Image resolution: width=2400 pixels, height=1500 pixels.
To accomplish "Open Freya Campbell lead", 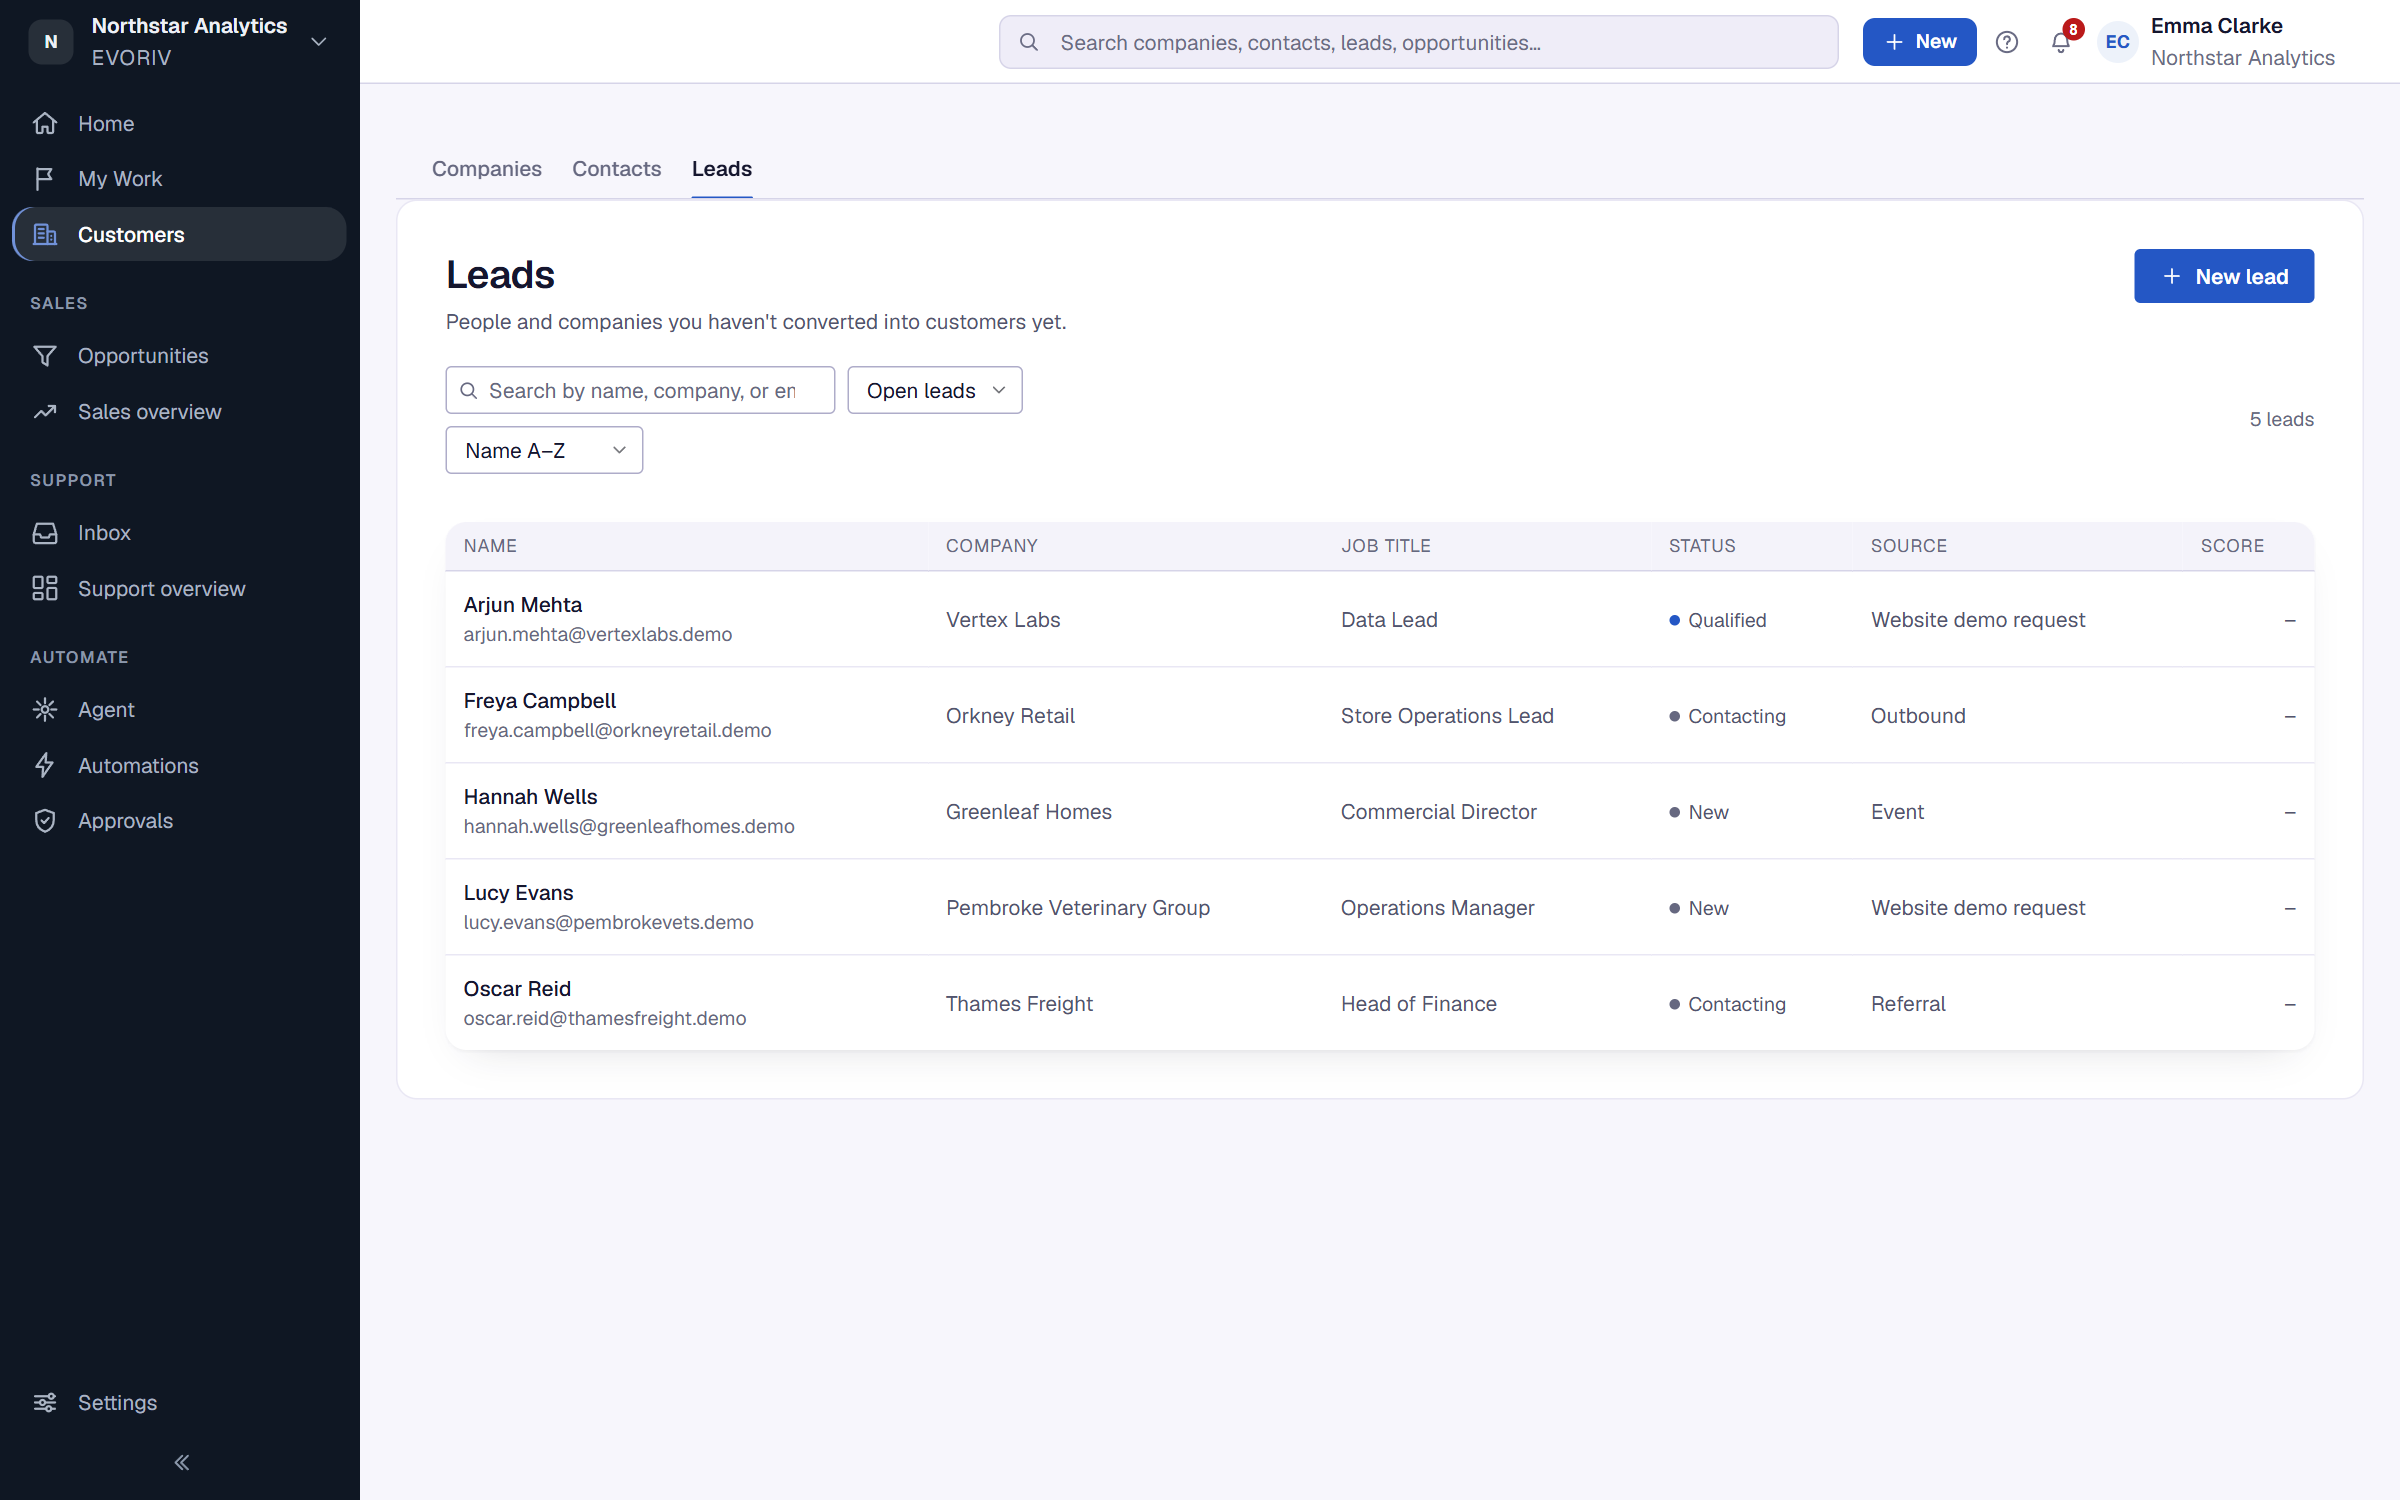I will pyautogui.click(x=539, y=701).
